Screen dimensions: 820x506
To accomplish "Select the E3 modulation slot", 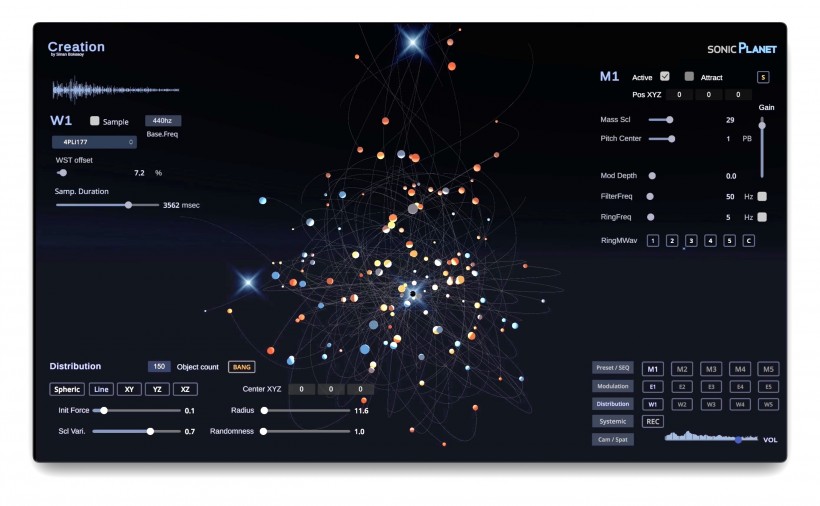I will pos(710,386).
